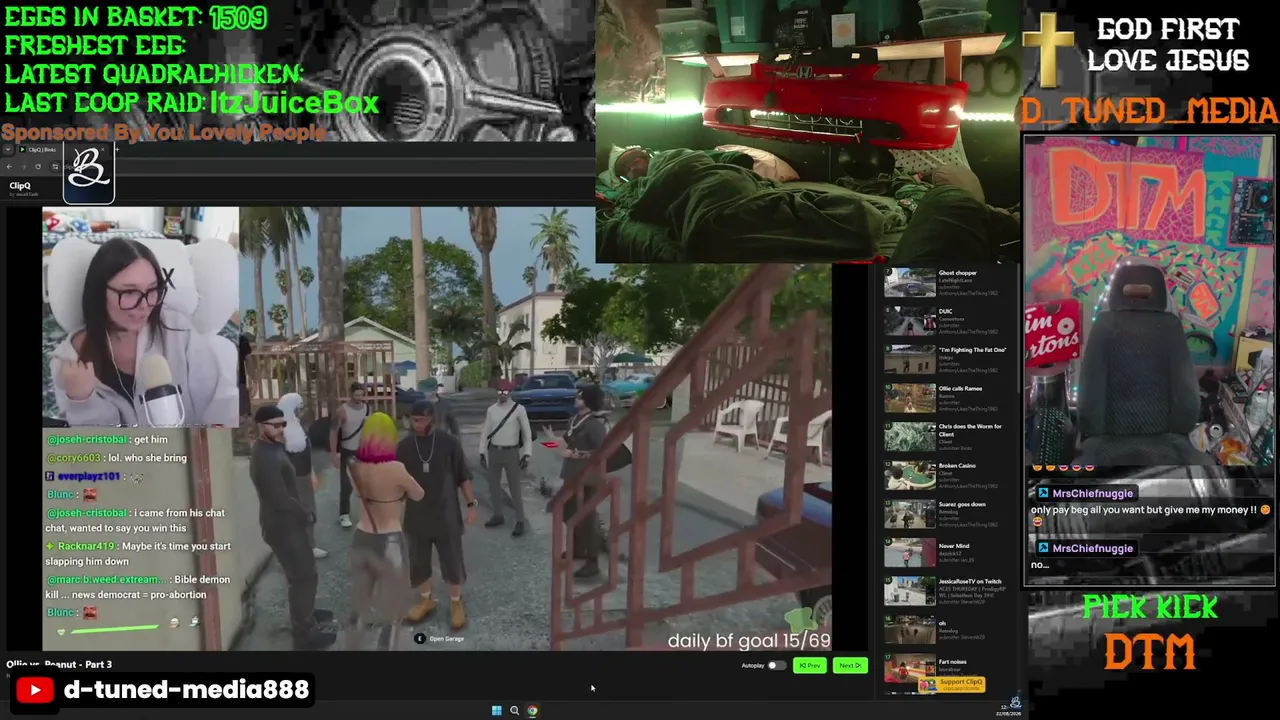The height and width of the screenshot is (720, 1280).
Task: Click MrsChiefnuggie's first chat username
Action: [1092, 493]
